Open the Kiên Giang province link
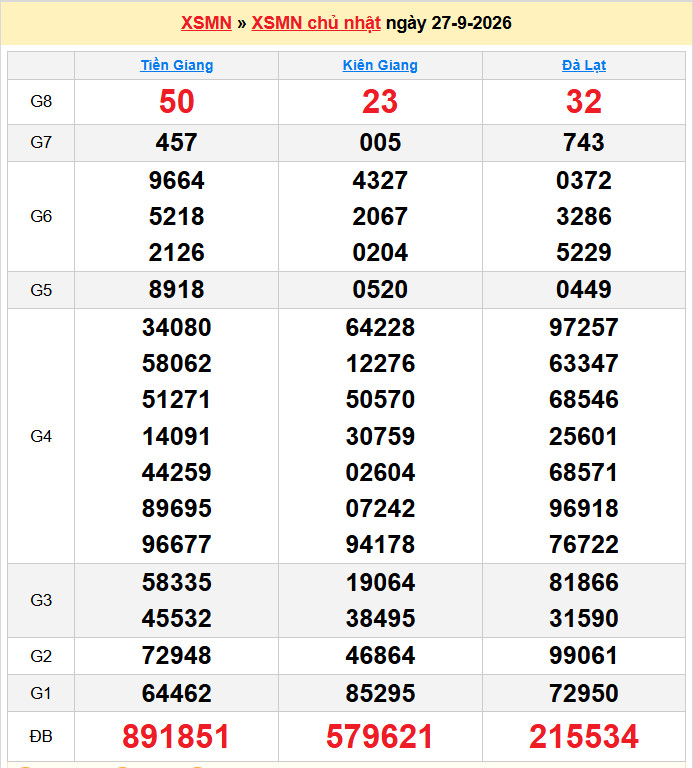This screenshot has width=693, height=768. [380, 65]
